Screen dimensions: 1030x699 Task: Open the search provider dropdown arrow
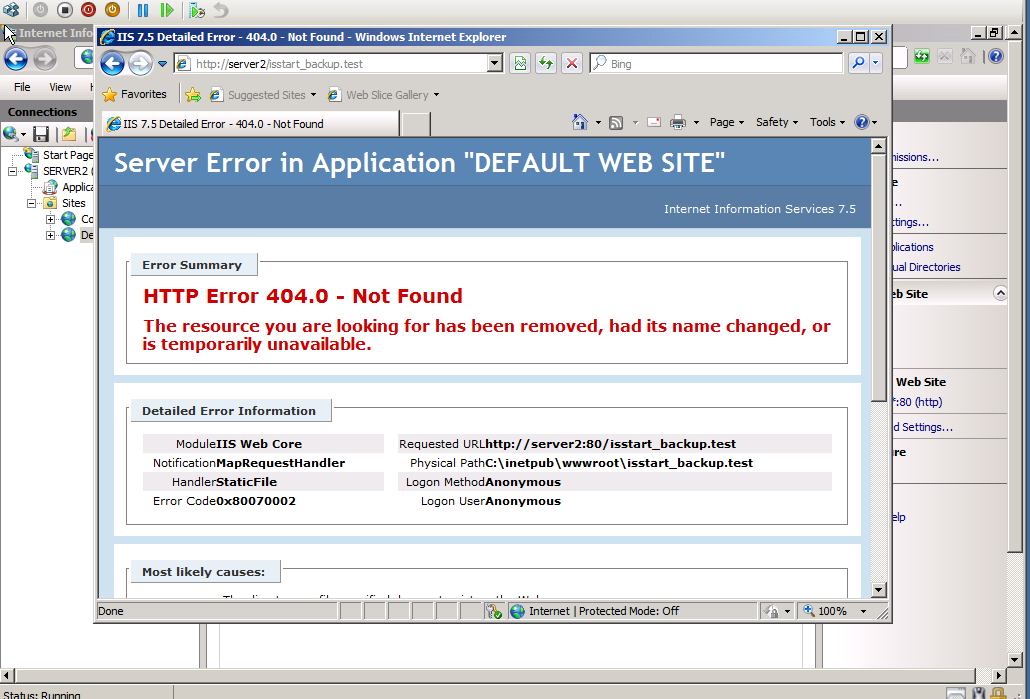click(876, 63)
